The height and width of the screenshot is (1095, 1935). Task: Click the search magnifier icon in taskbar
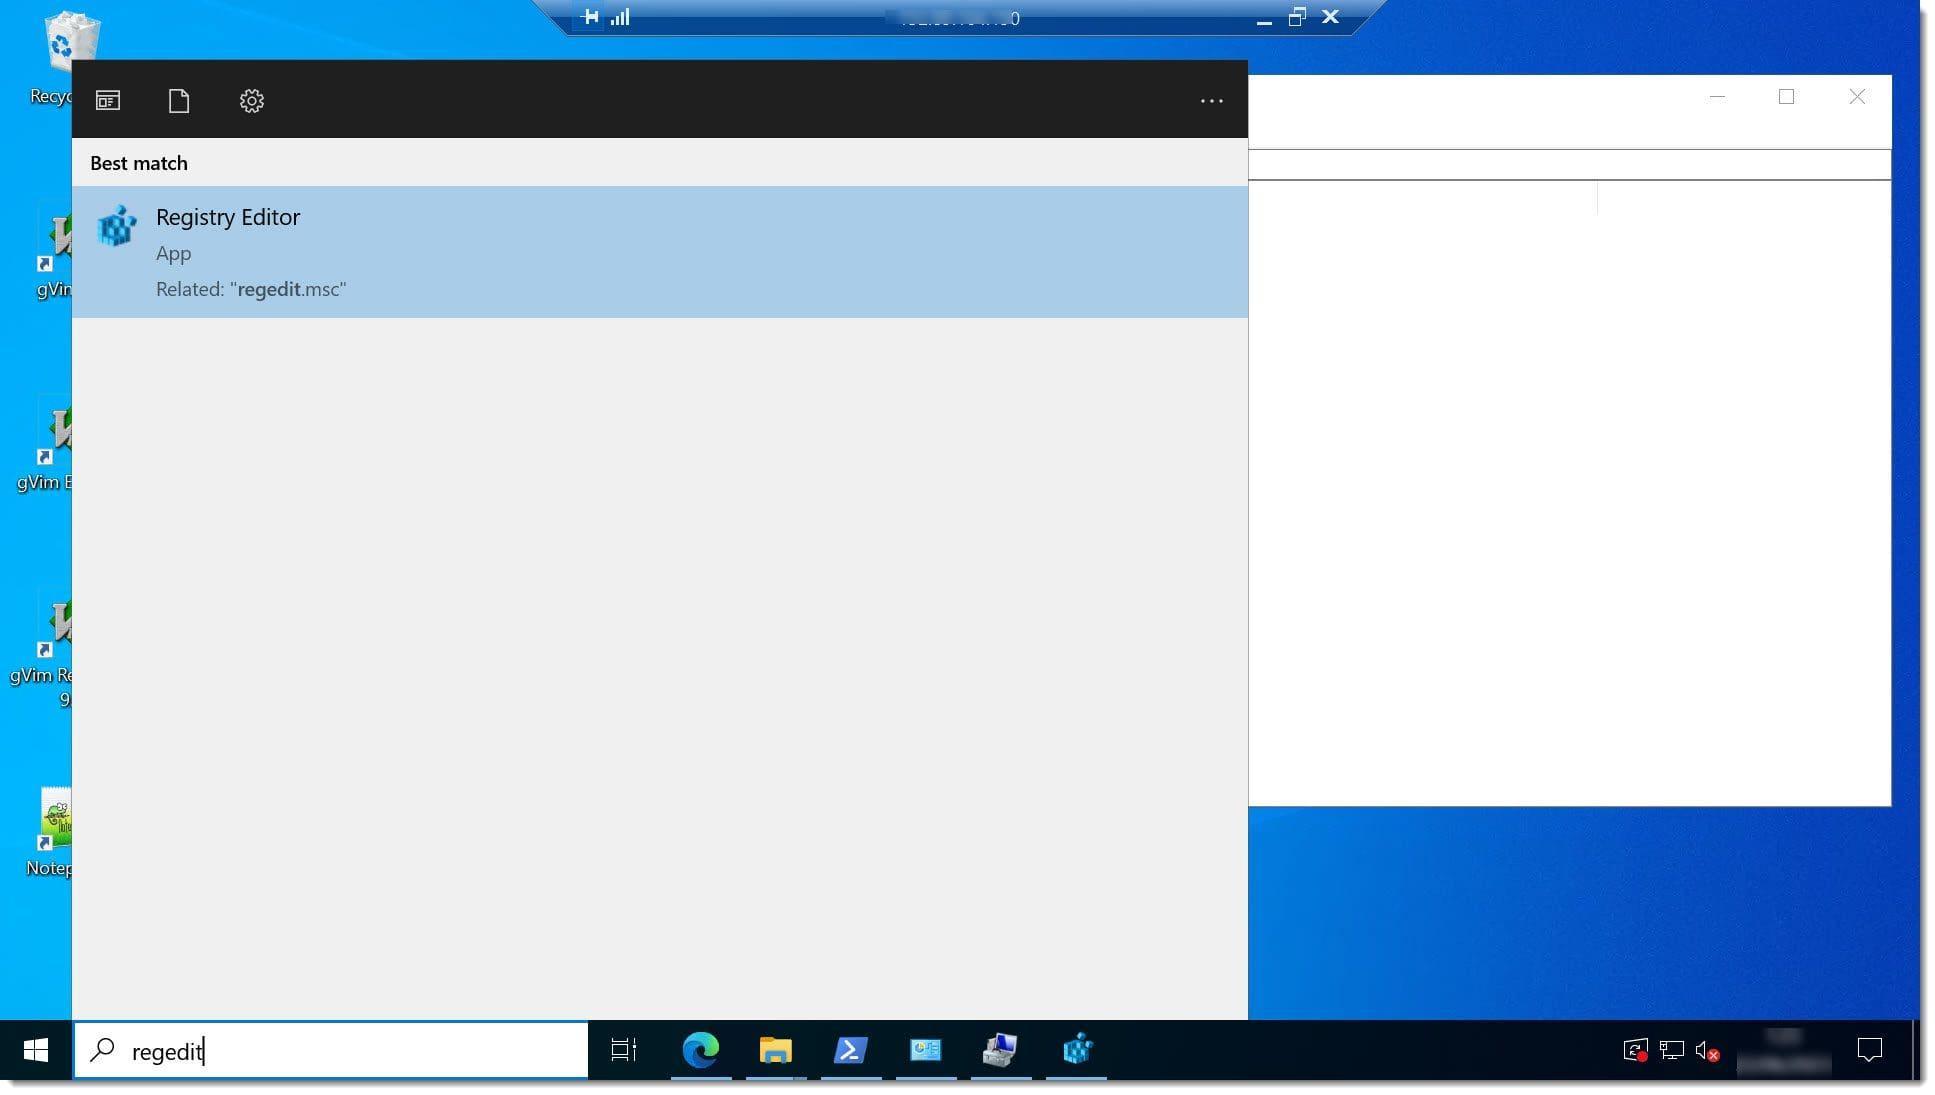[102, 1050]
